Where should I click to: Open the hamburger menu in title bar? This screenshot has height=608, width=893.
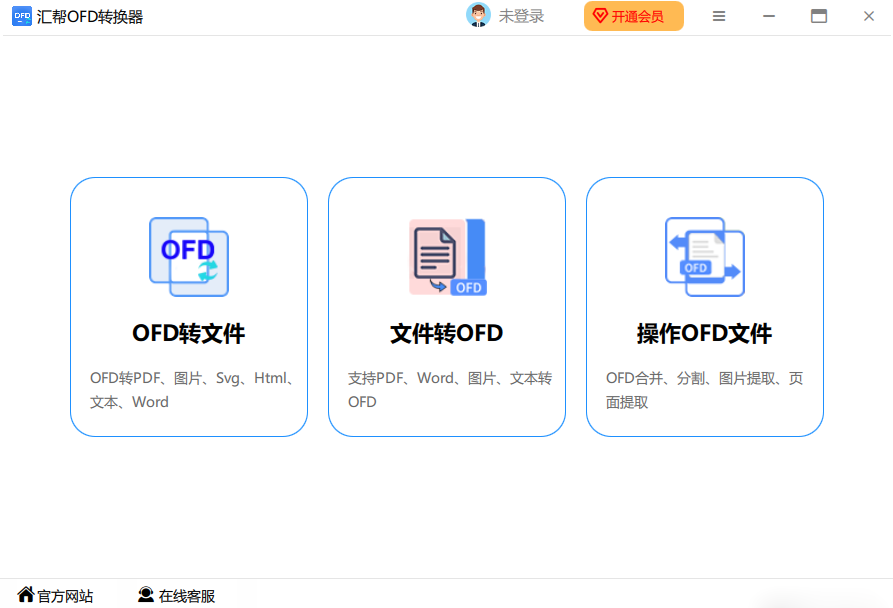pos(719,16)
